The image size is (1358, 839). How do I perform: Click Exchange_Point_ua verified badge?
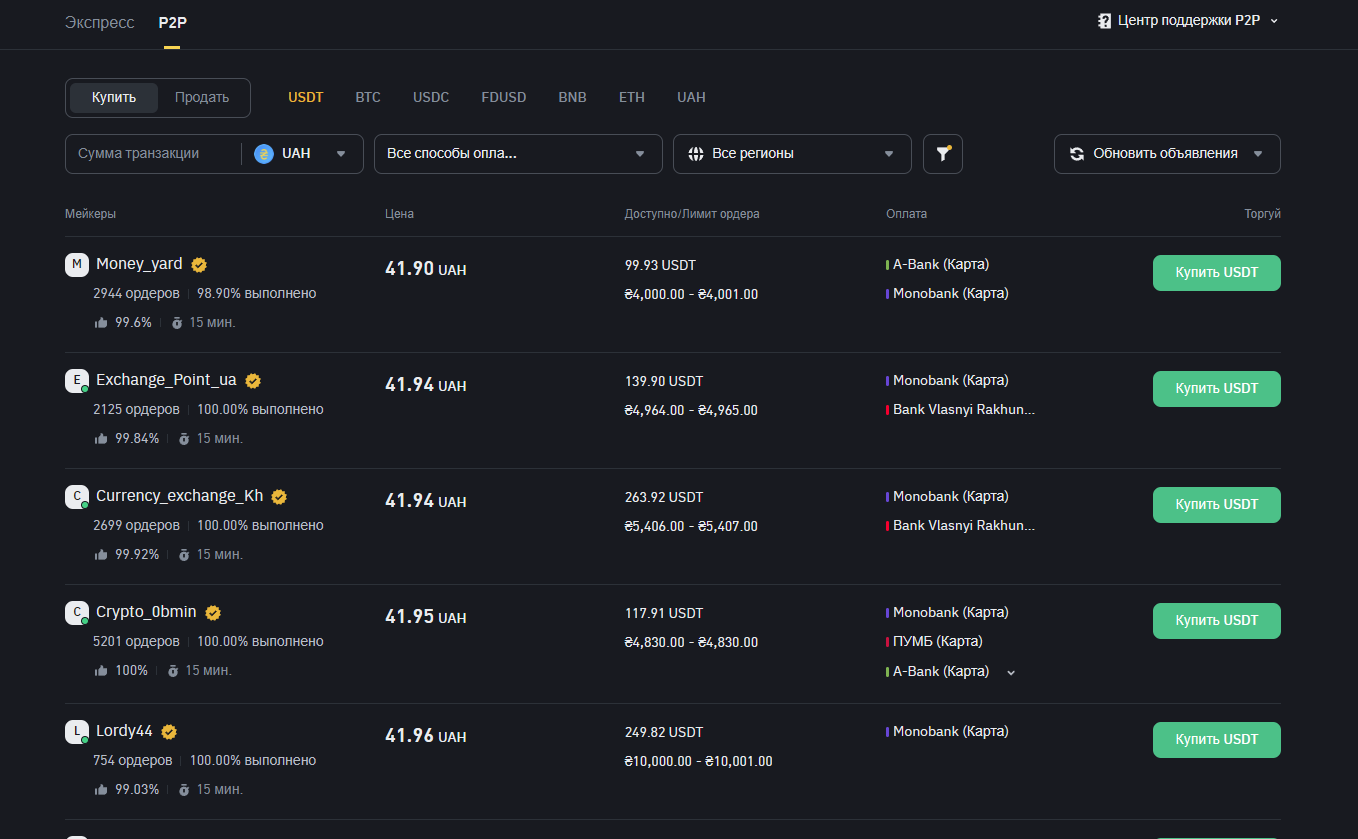(x=253, y=381)
